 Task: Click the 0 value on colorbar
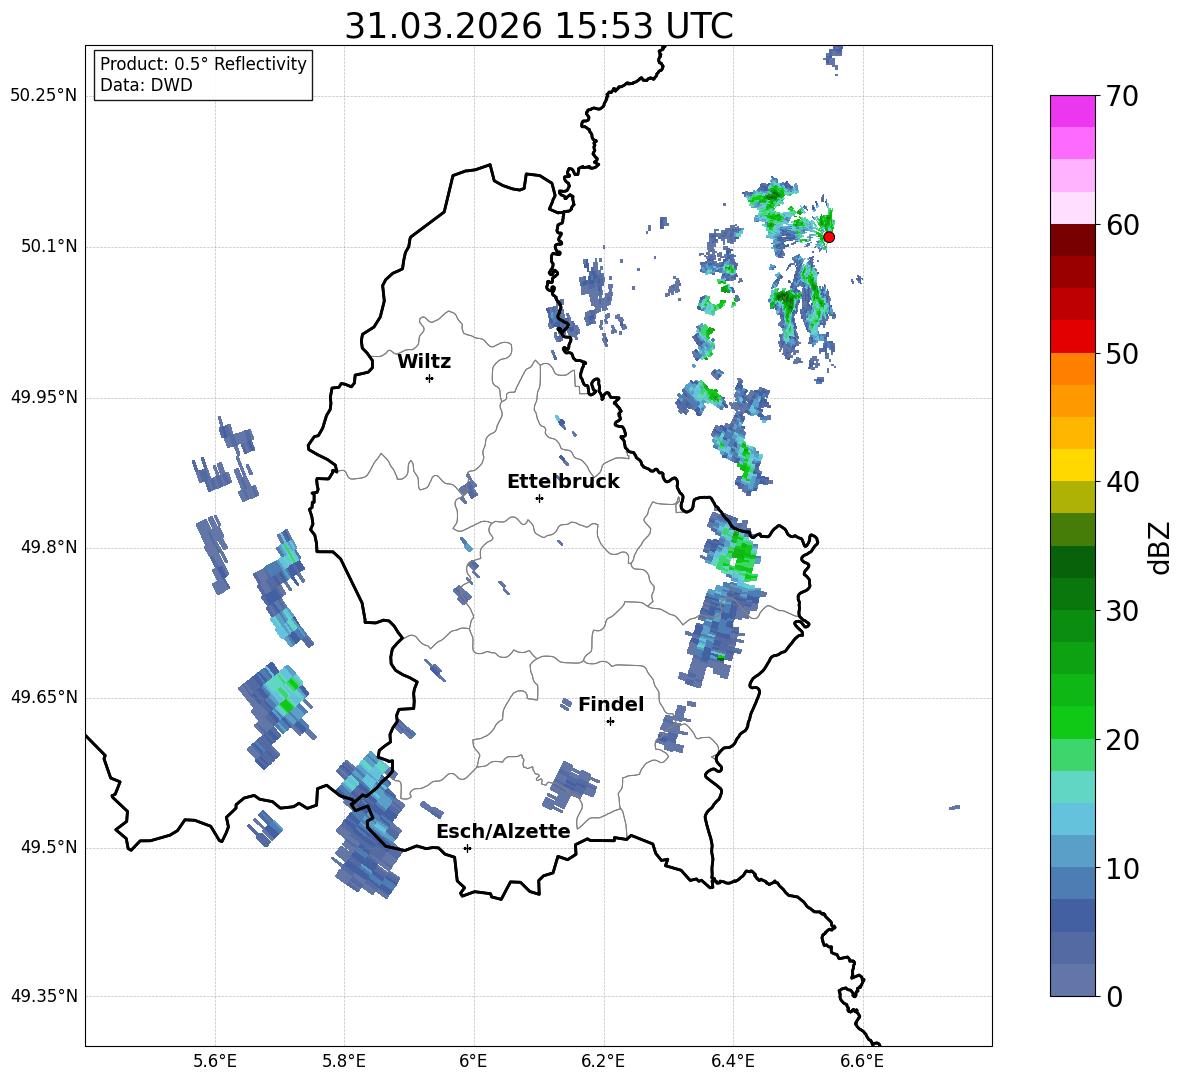point(1115,996)
